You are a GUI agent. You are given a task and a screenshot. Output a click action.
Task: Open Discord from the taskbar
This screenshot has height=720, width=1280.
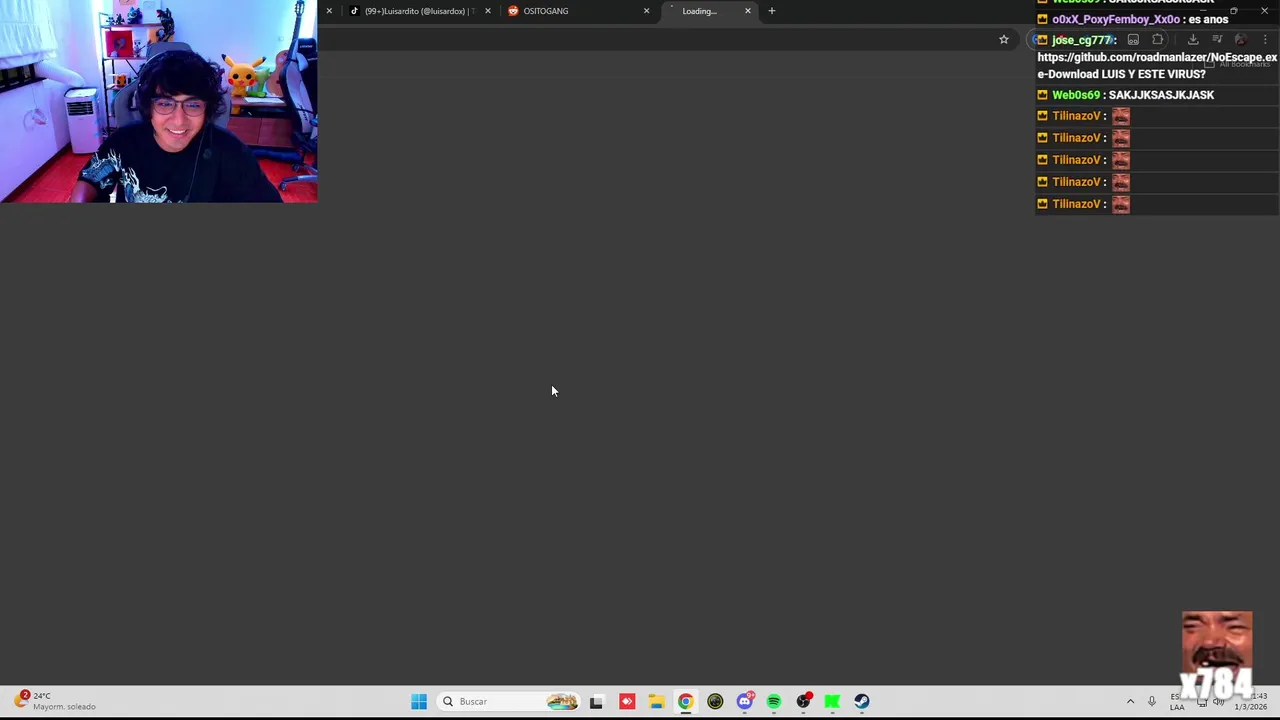744,701
